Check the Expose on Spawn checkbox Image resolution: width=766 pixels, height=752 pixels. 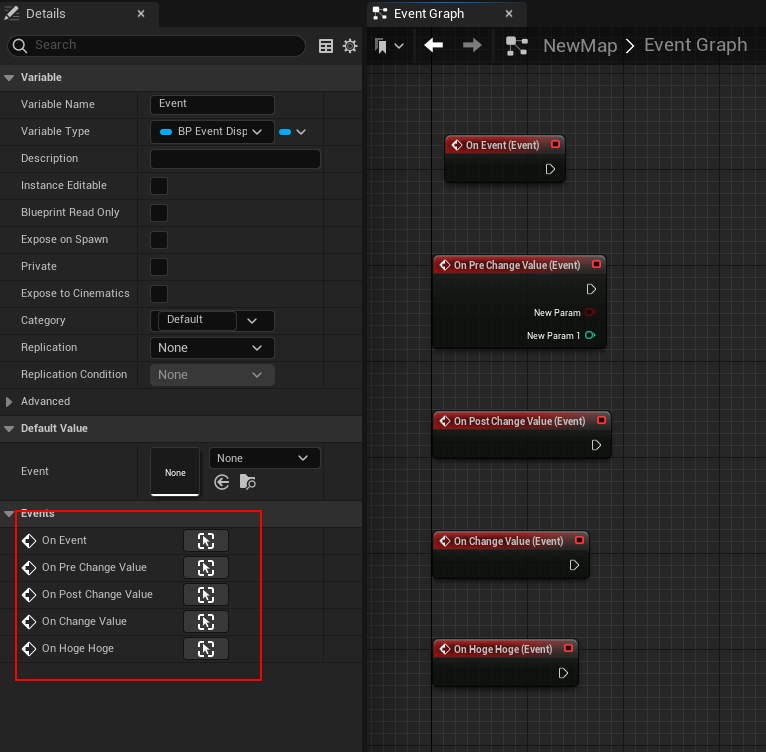158,240
